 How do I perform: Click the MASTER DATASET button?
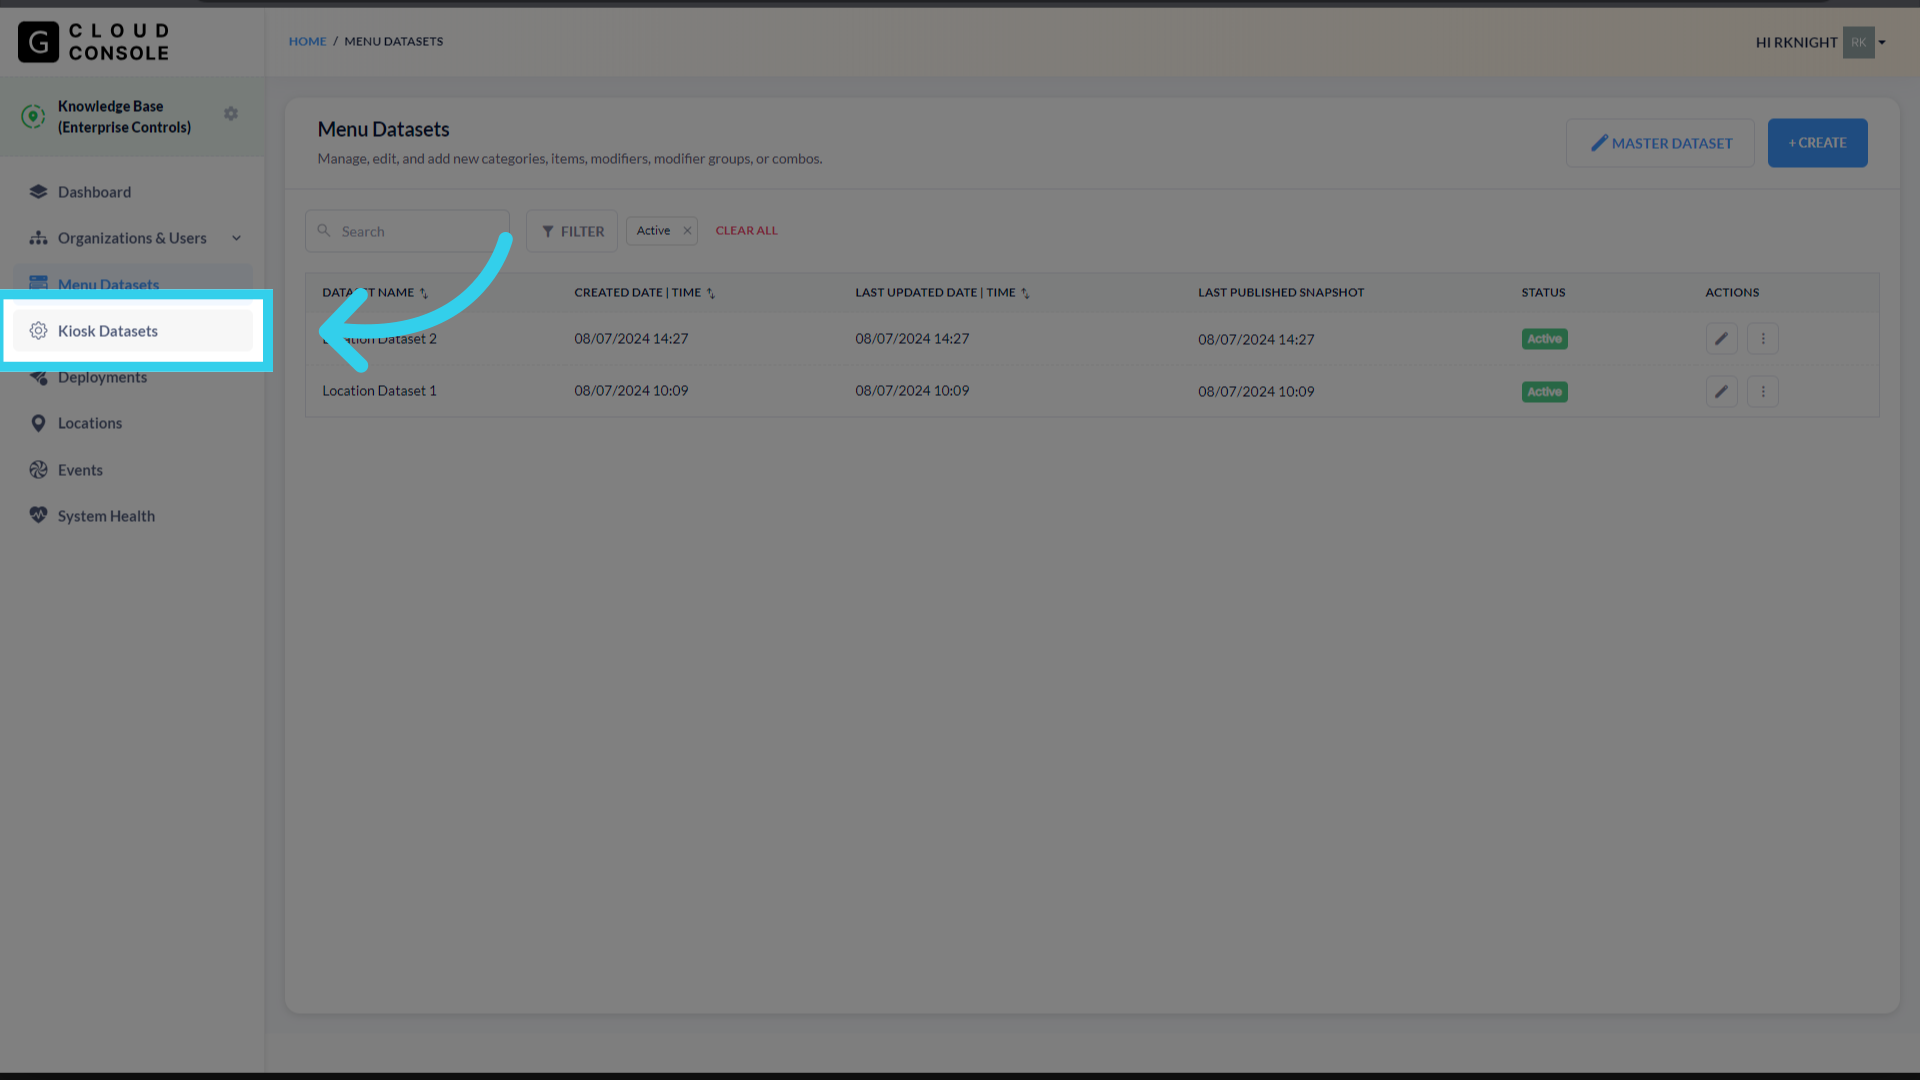pyautogui.click(x=1660, y=143)
